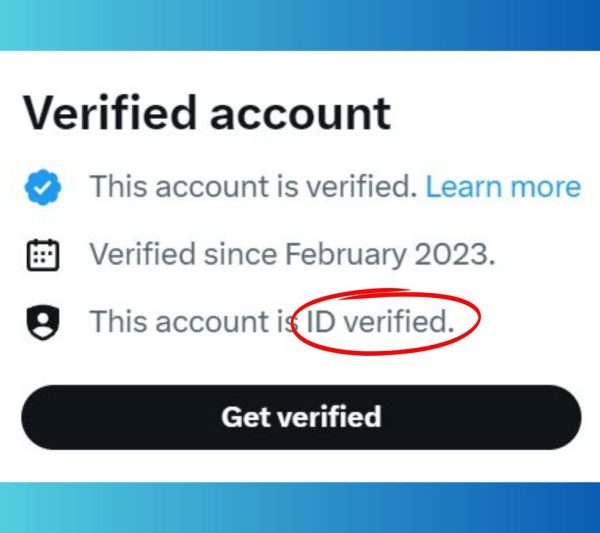Click the blue verified checkmark badge

pyautogui.click(x=42, y=187)
